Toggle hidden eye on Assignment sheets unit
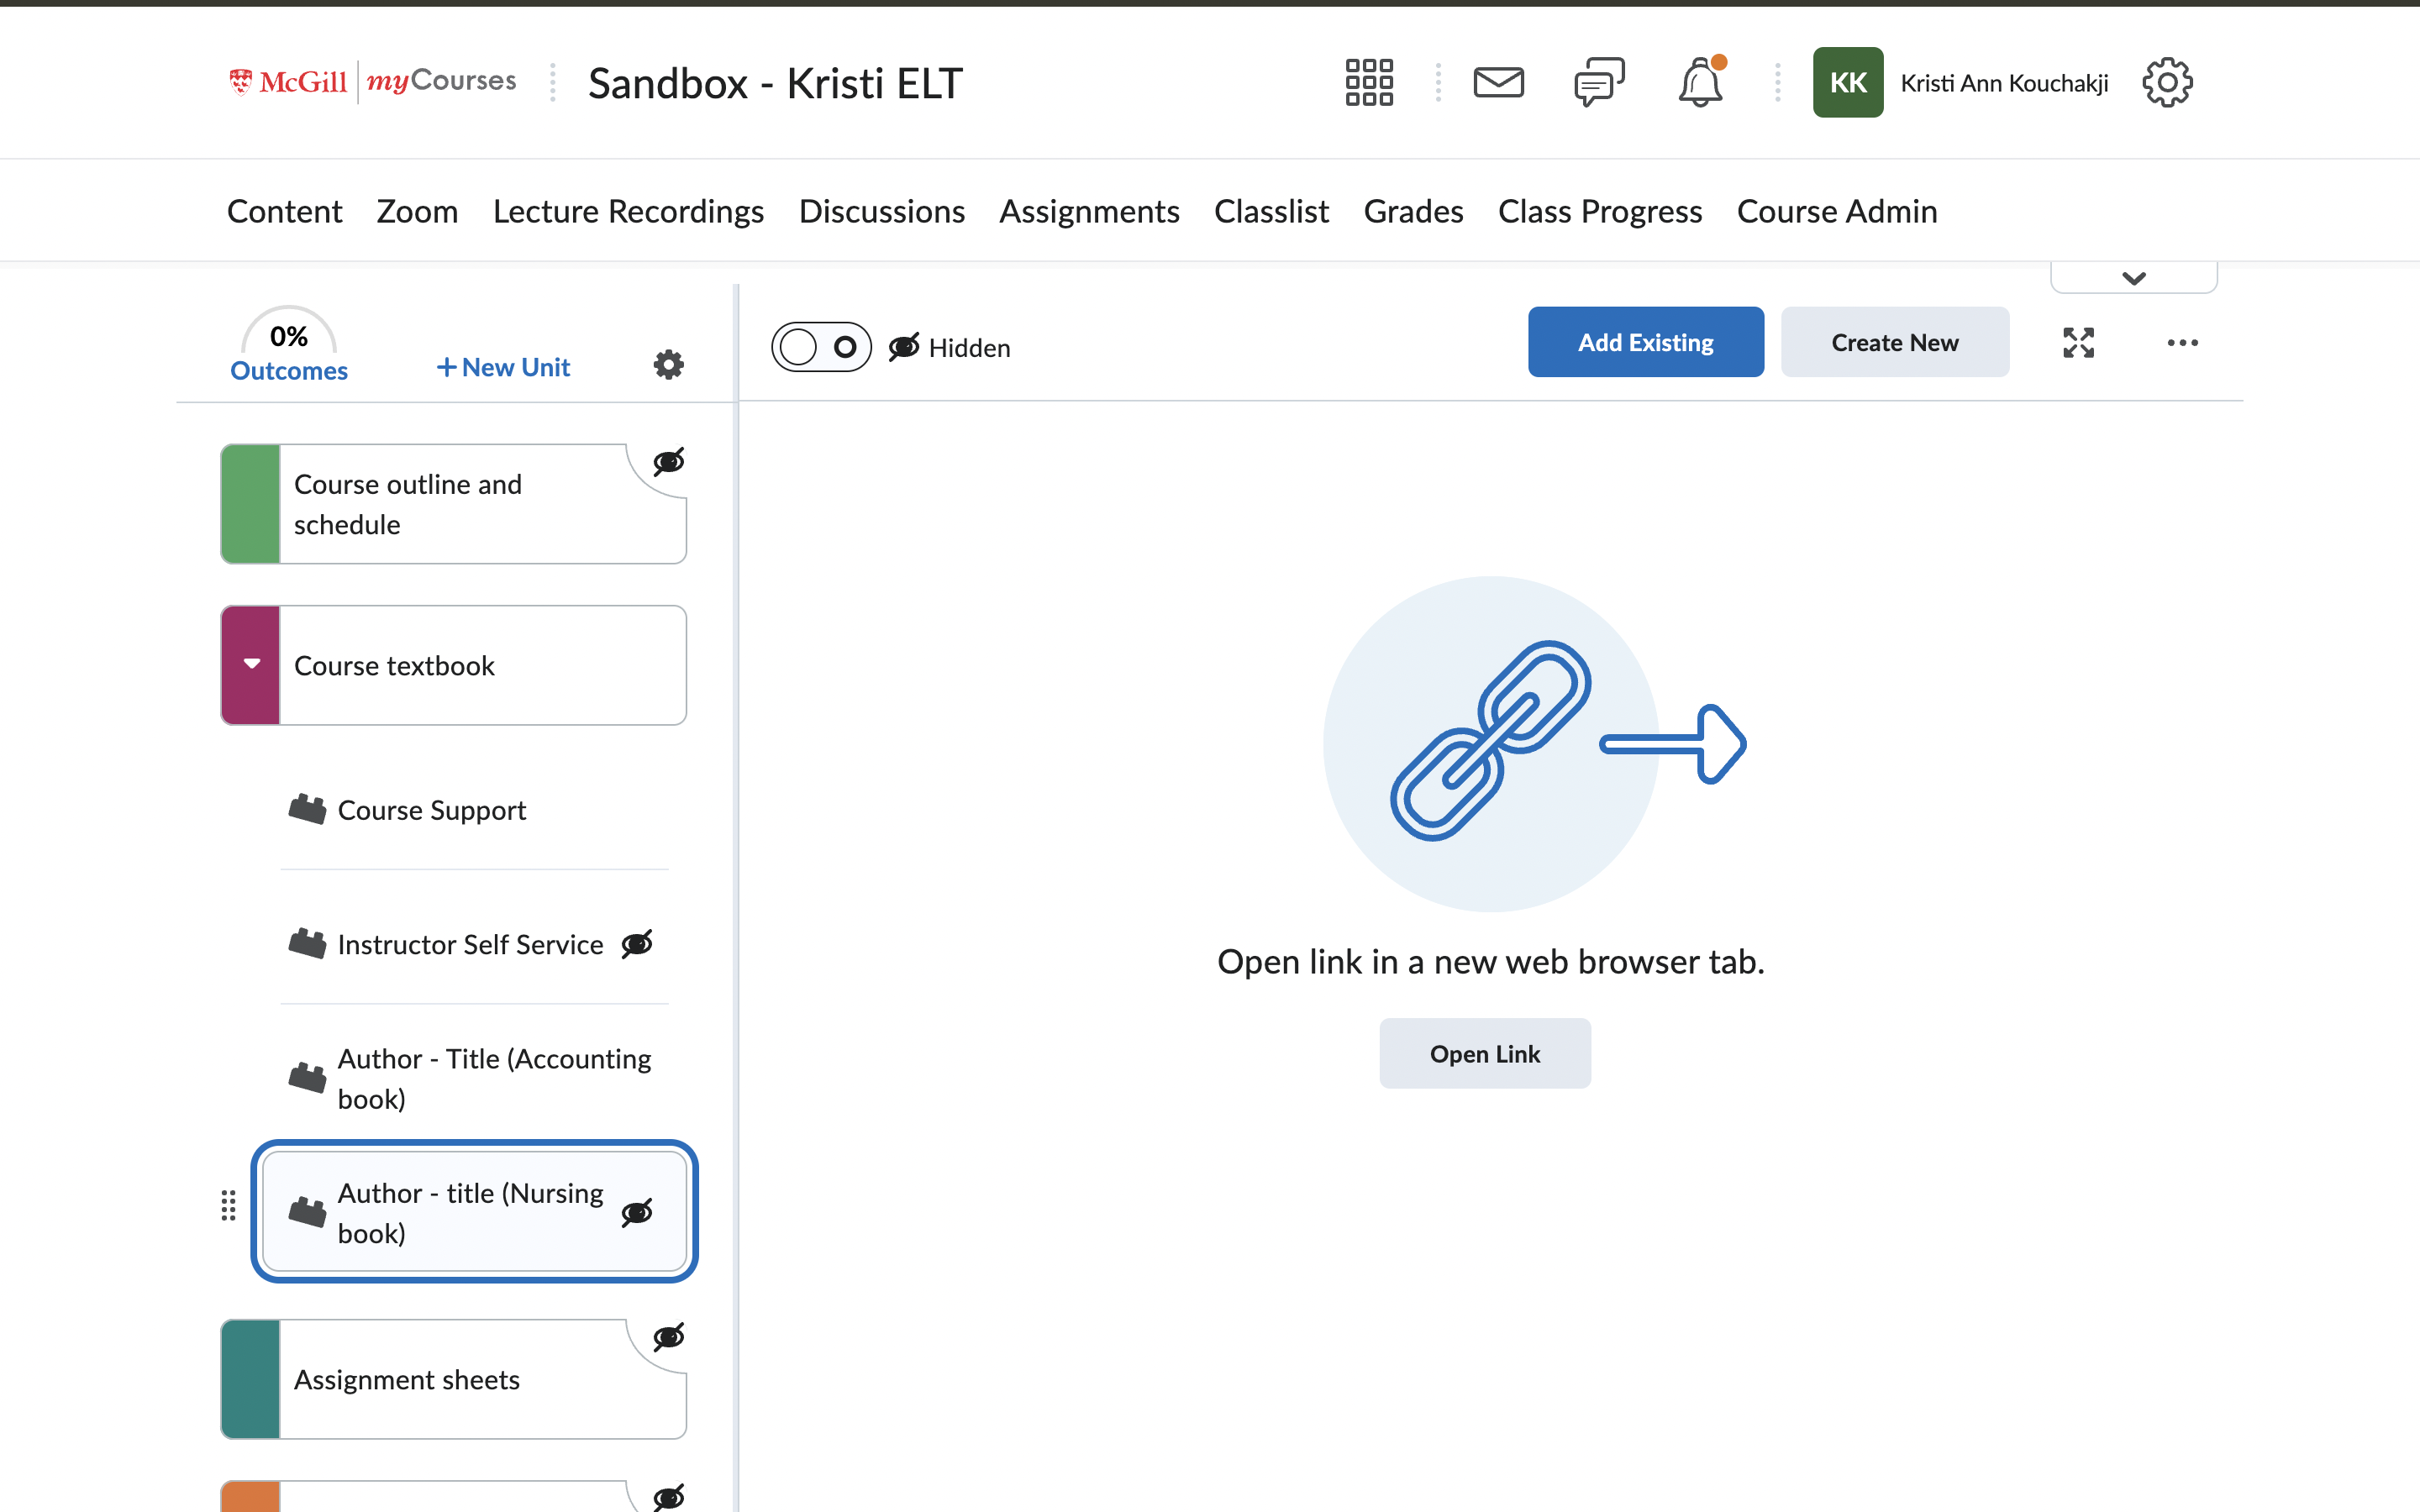This screenshot has height=1512, width=2420. point(668,1337)
